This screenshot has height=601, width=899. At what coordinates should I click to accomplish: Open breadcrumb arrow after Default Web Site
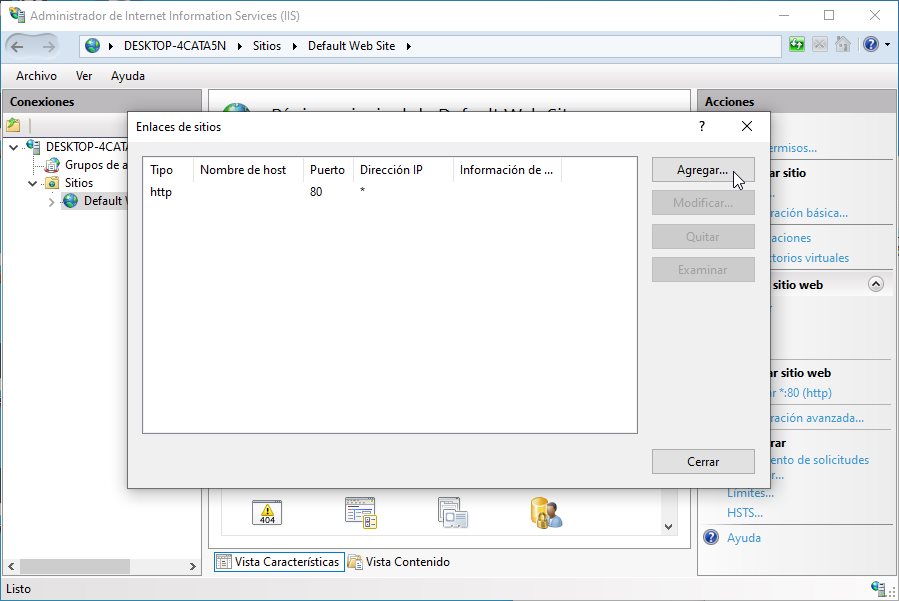tap(409, 46)
